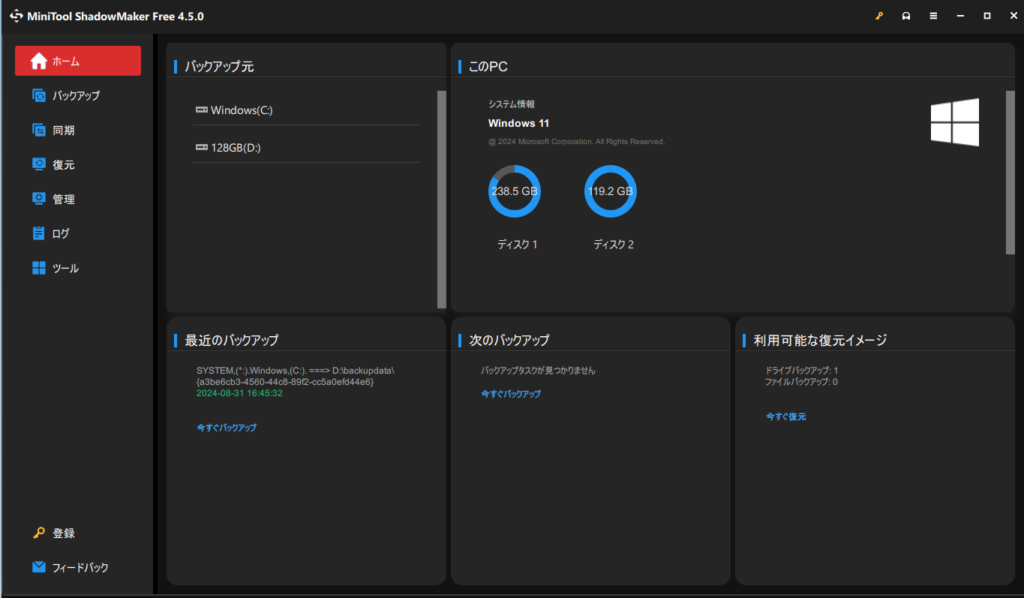This screenshot has width=1024, height=598.
Task: Go to the 同期 sync section
Action: click(x=62, y=130)
